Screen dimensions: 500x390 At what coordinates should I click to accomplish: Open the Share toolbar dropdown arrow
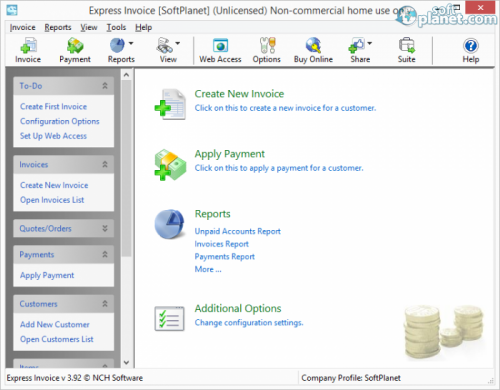coord(369,43)
